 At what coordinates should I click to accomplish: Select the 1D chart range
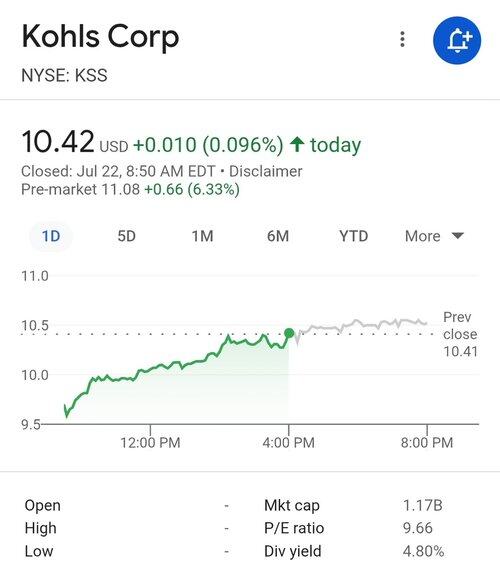51,236
